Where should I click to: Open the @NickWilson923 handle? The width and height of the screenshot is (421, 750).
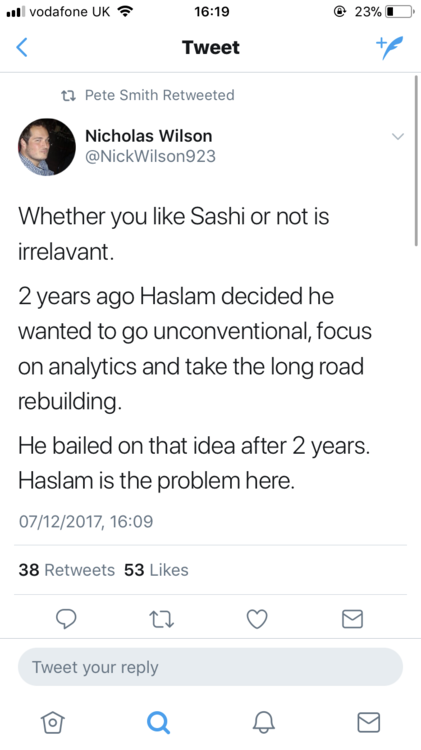pos(150,156)
